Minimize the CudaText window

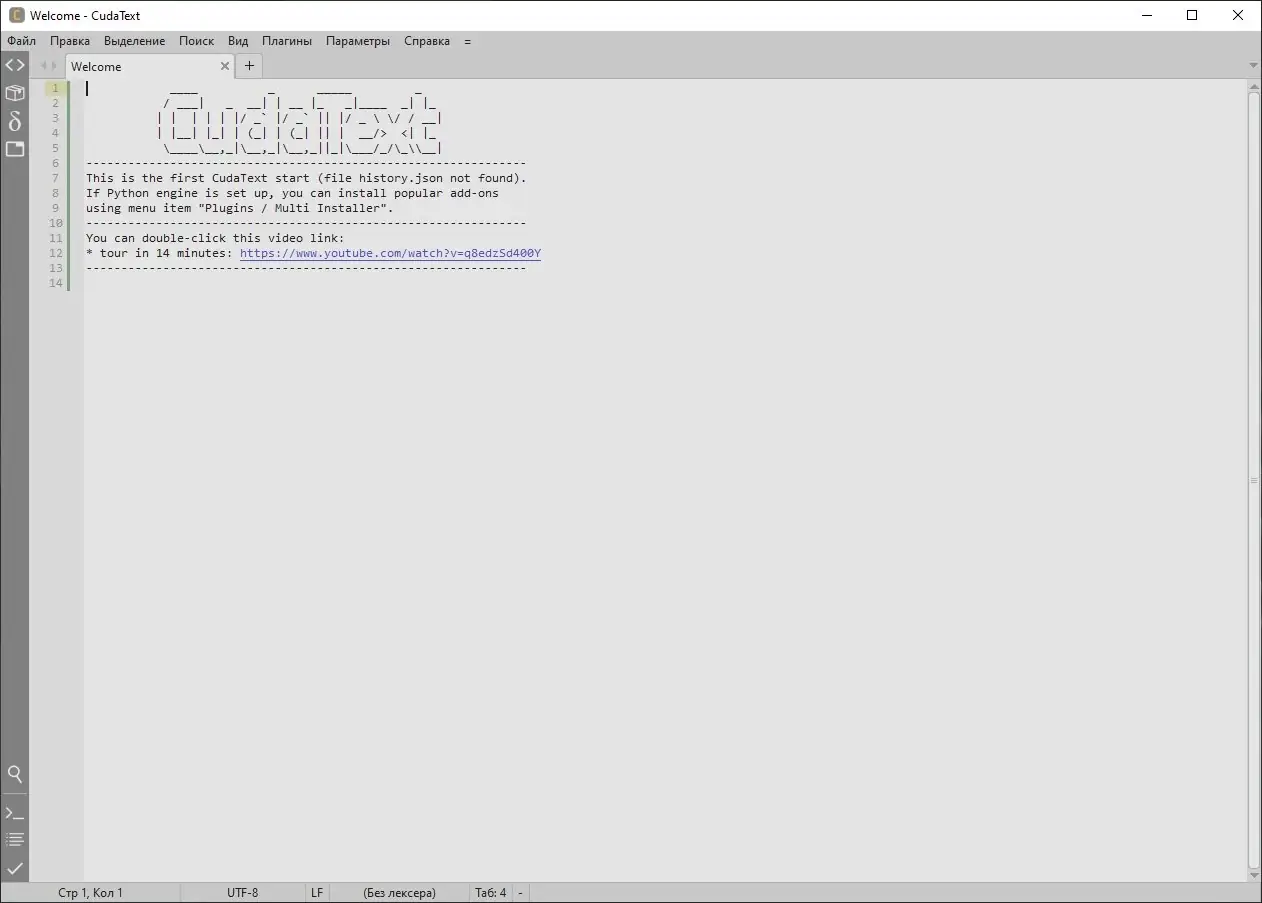[1146, 15]
